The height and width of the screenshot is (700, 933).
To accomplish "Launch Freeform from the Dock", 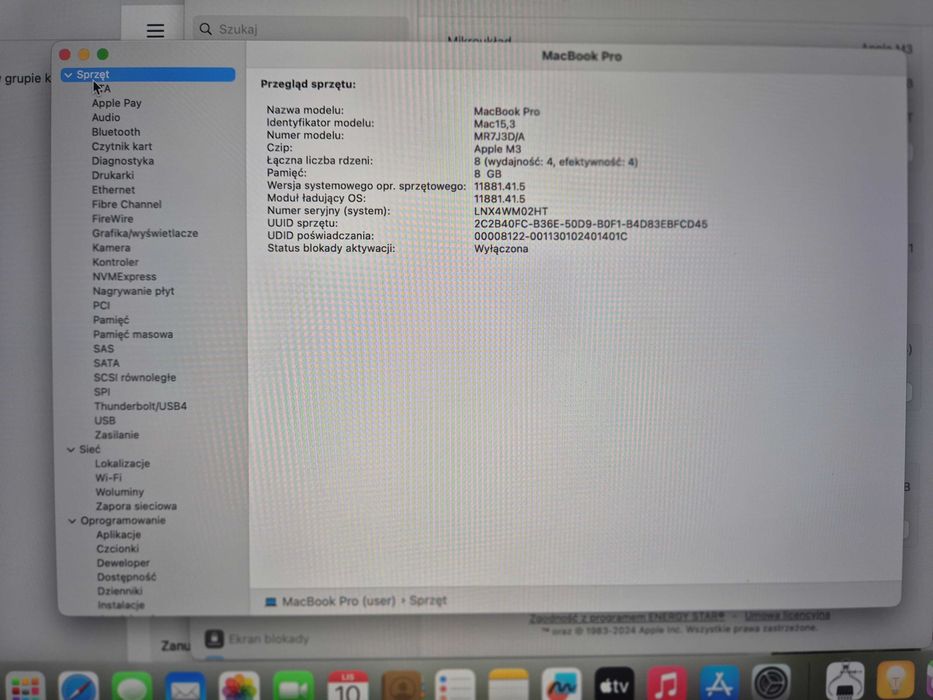I will pos(561,685).
